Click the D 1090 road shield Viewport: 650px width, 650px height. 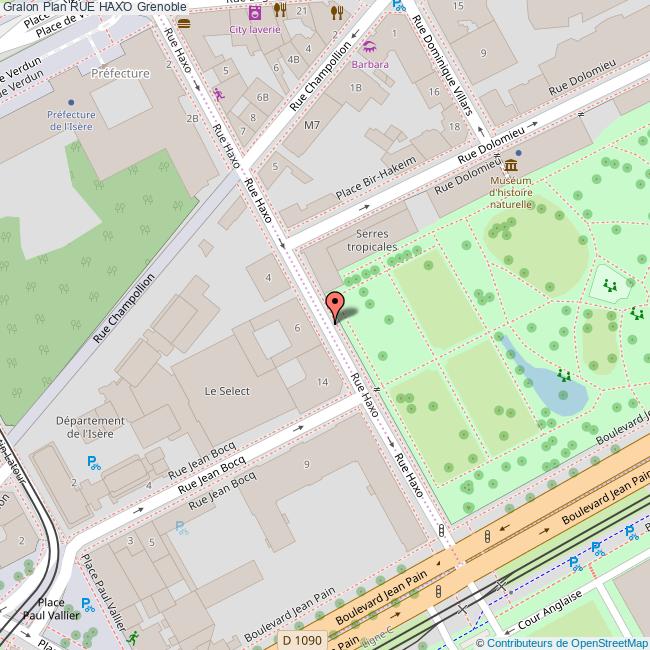300,640
